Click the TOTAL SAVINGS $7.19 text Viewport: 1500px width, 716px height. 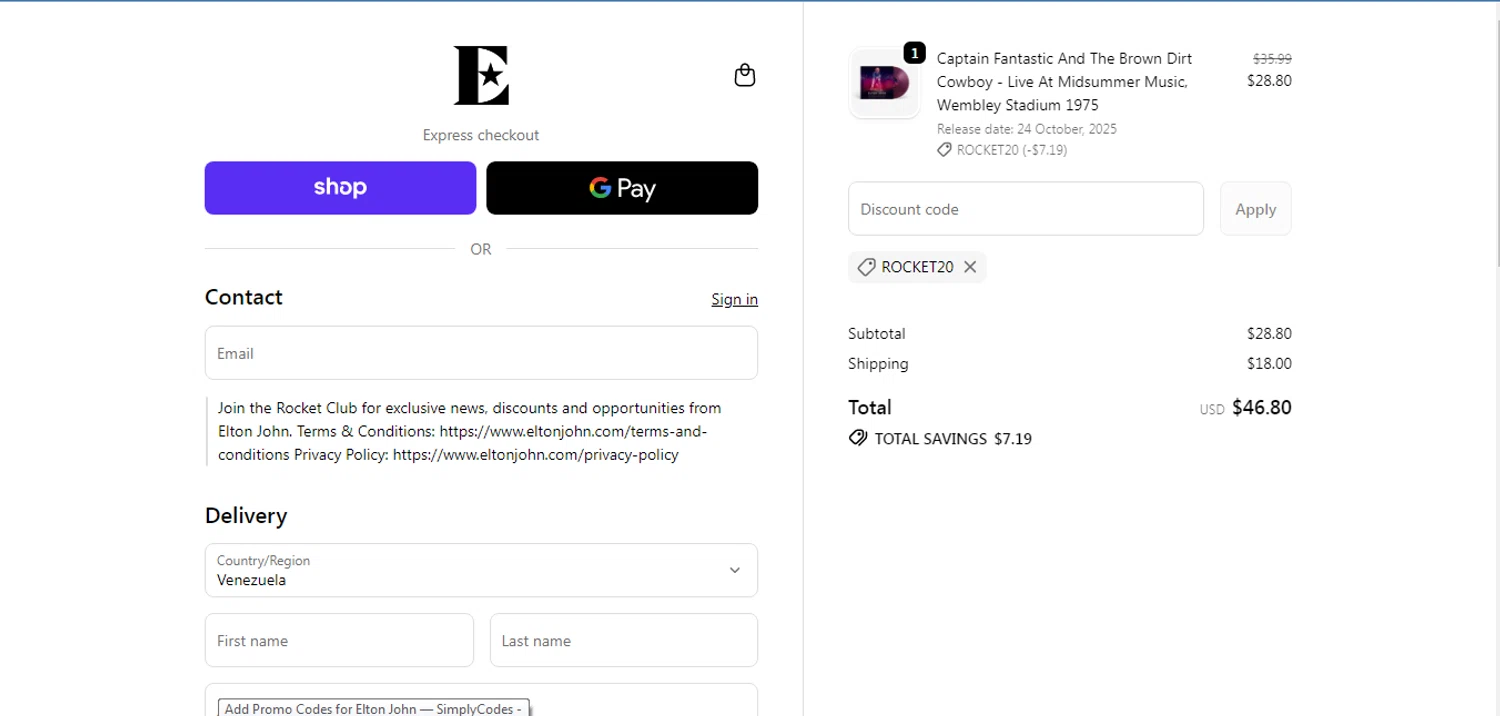(x=953, y=438)
